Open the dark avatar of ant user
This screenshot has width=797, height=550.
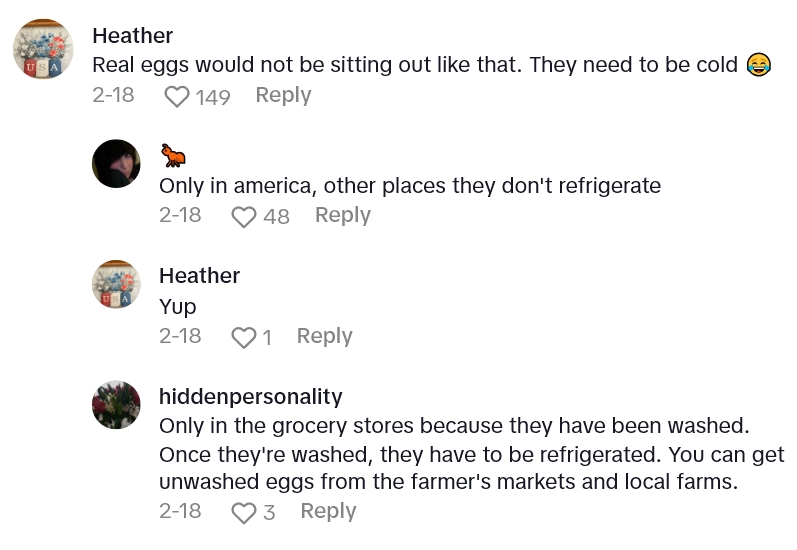[x=116, y=163]
